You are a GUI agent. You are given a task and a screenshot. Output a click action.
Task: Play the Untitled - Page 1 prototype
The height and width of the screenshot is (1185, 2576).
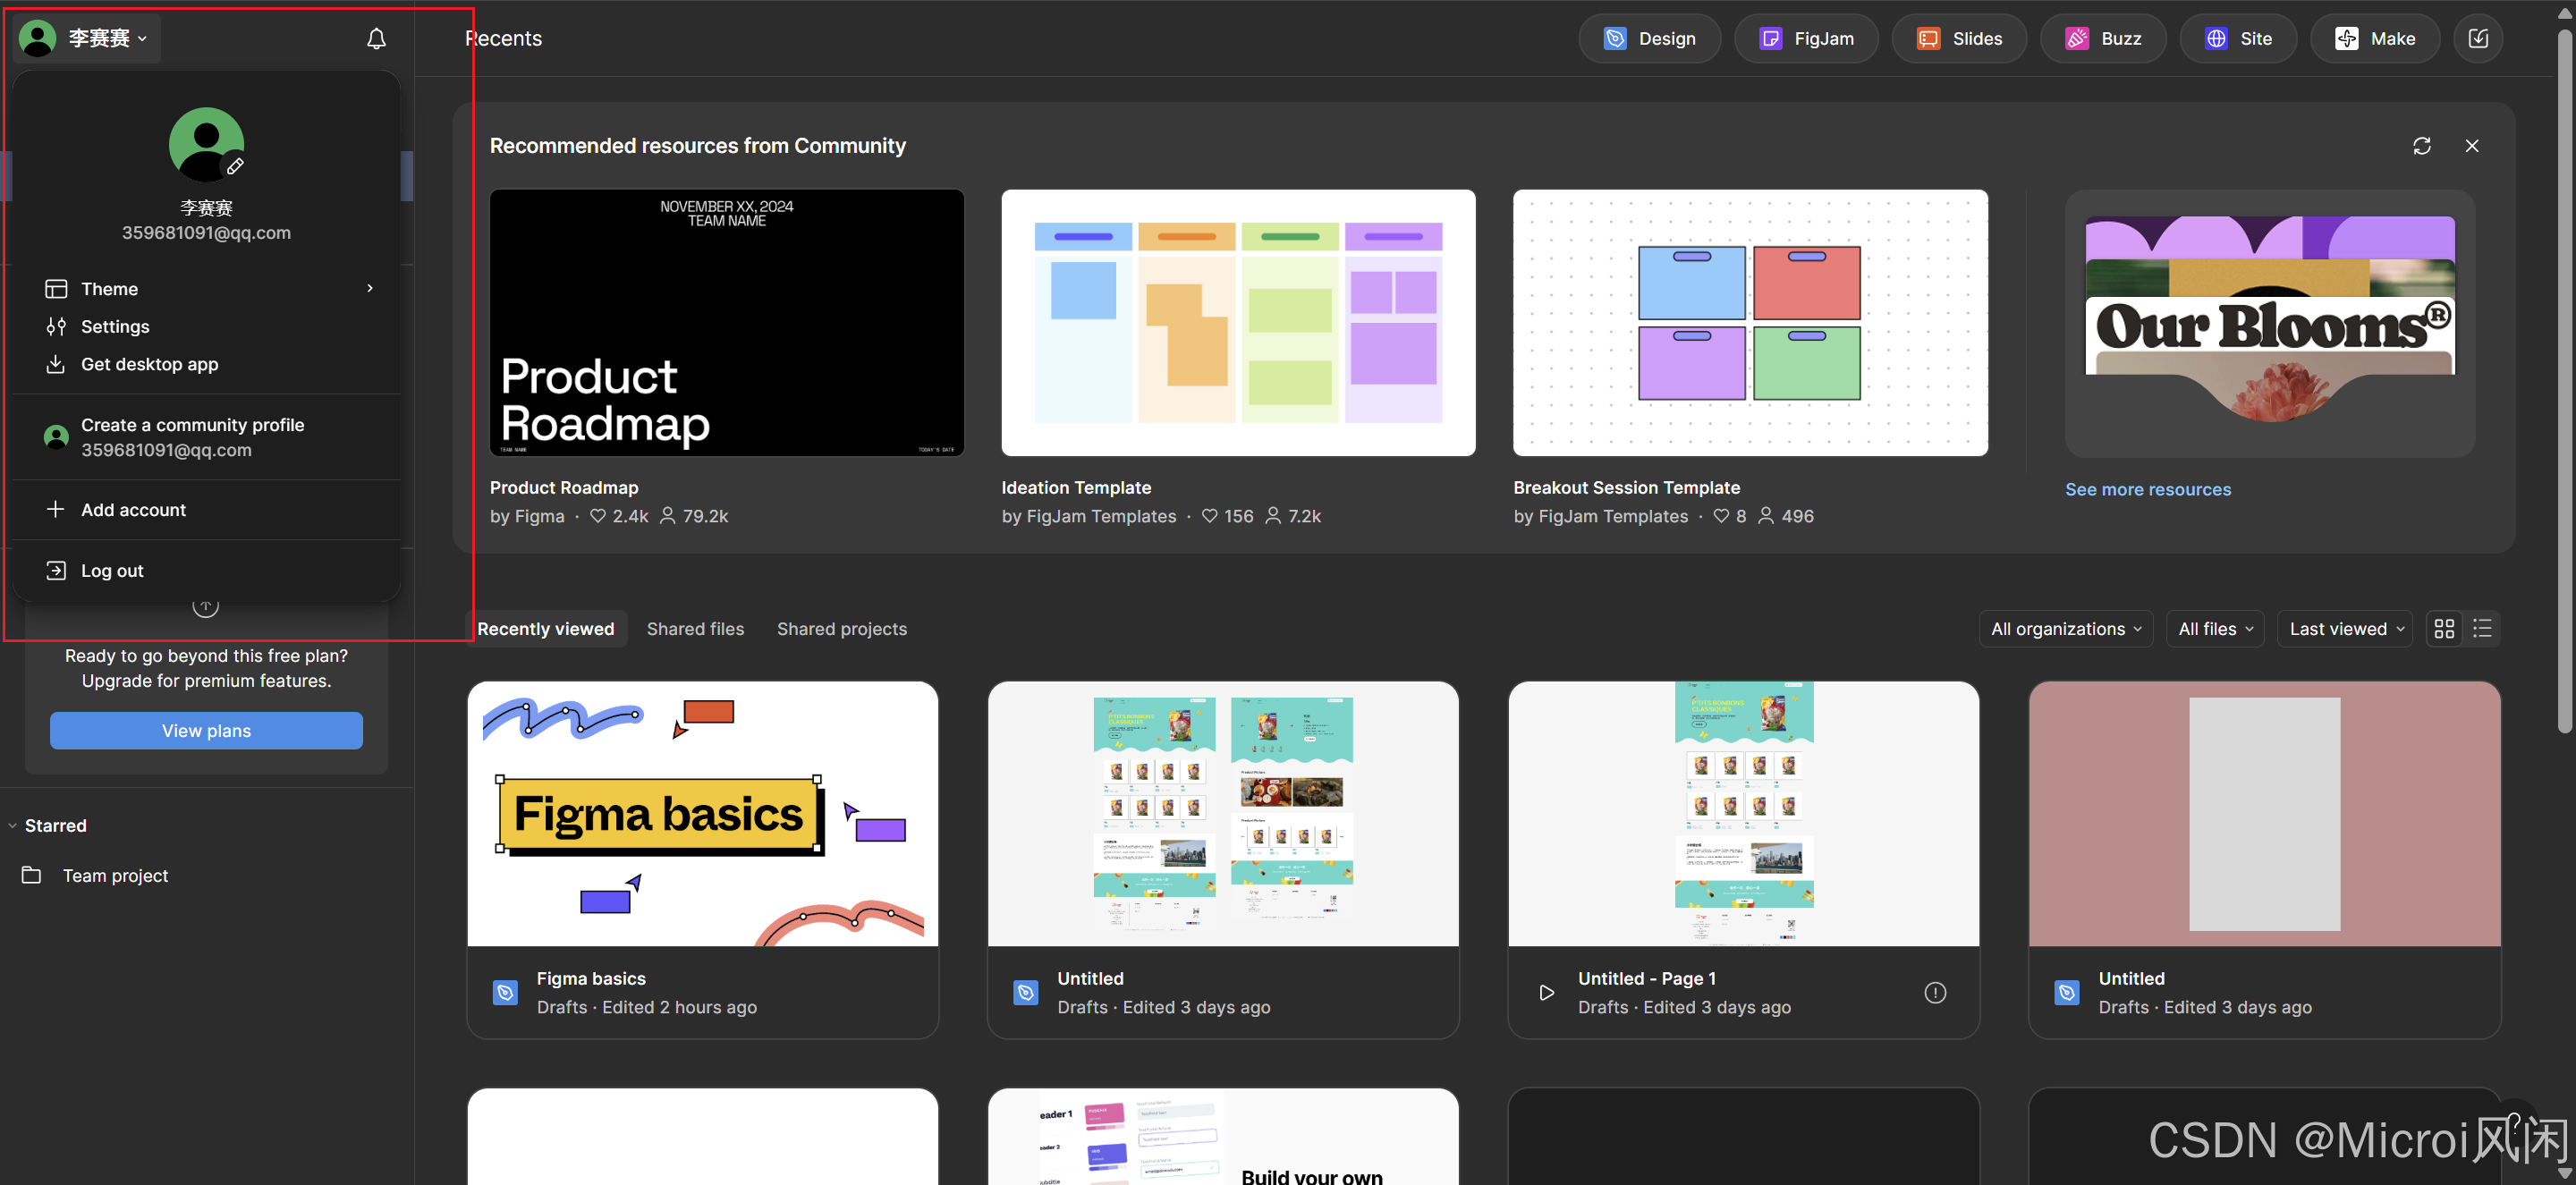point(1546,992)
